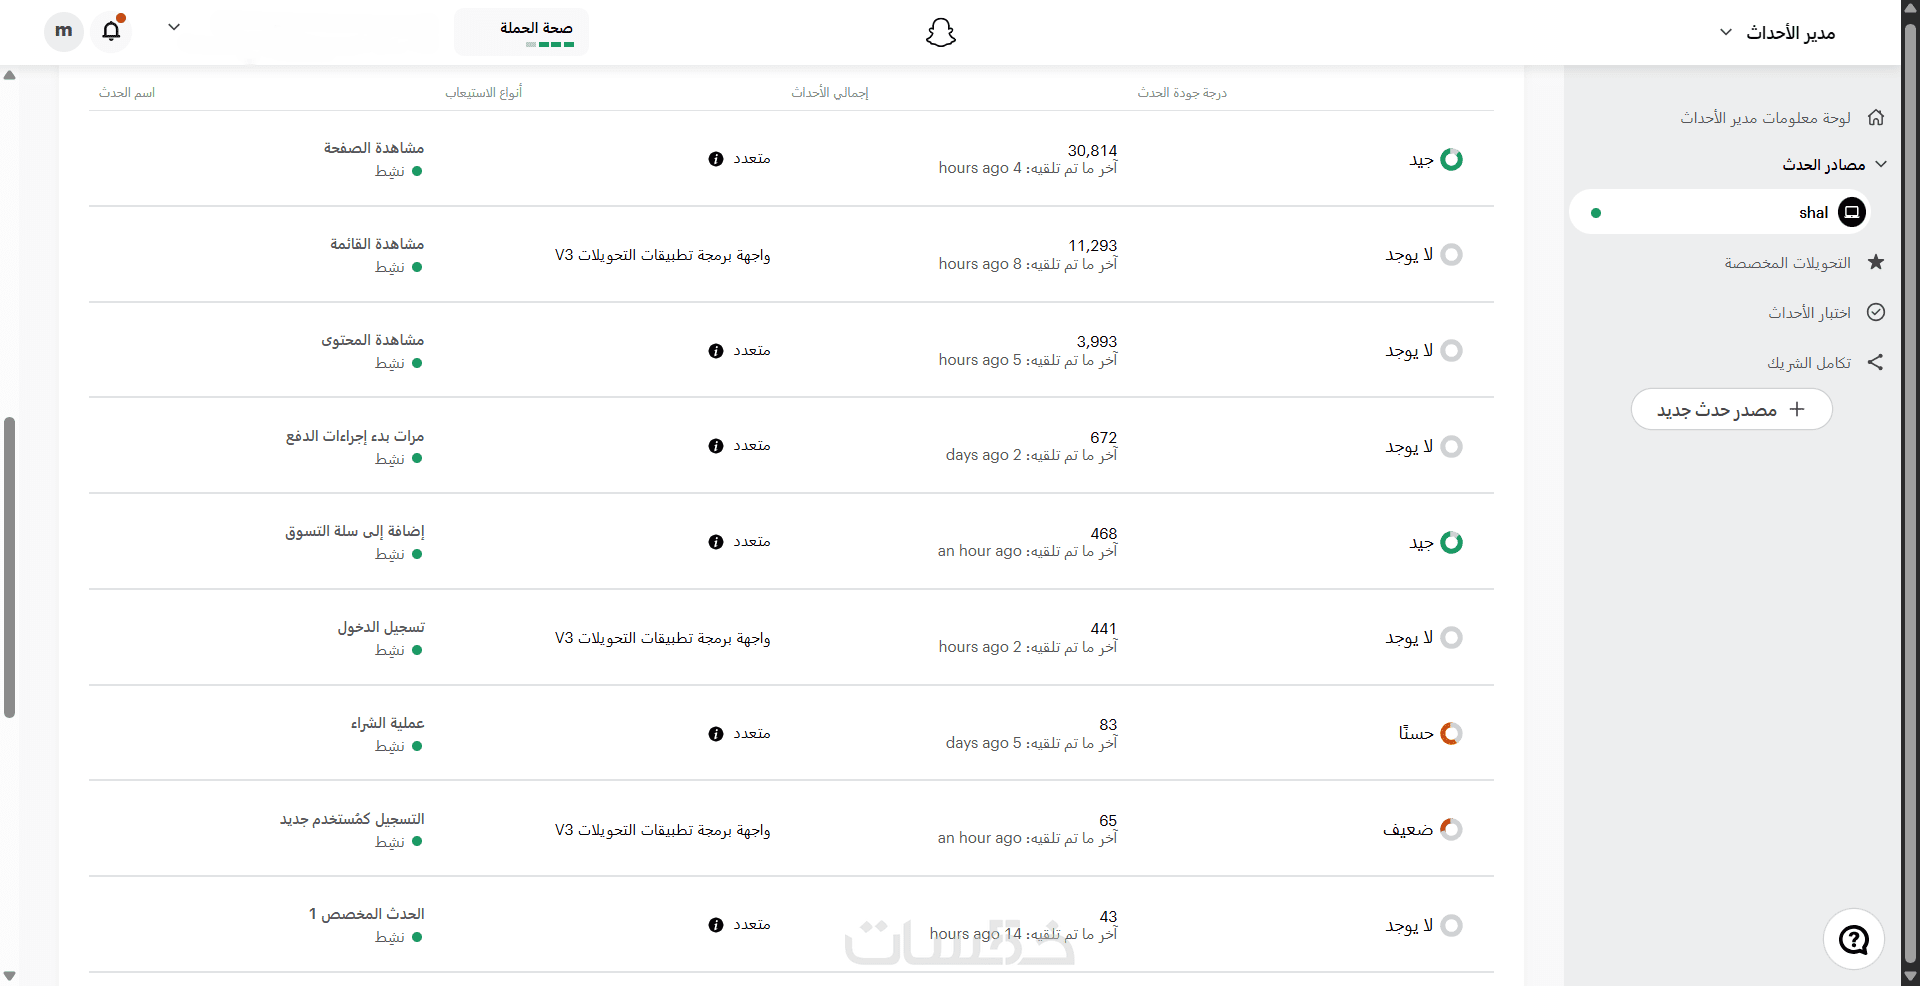This screenshot has width=1920, height=986.
Task: Click the star icon for custom conversions
Action: click(1876, 263)
